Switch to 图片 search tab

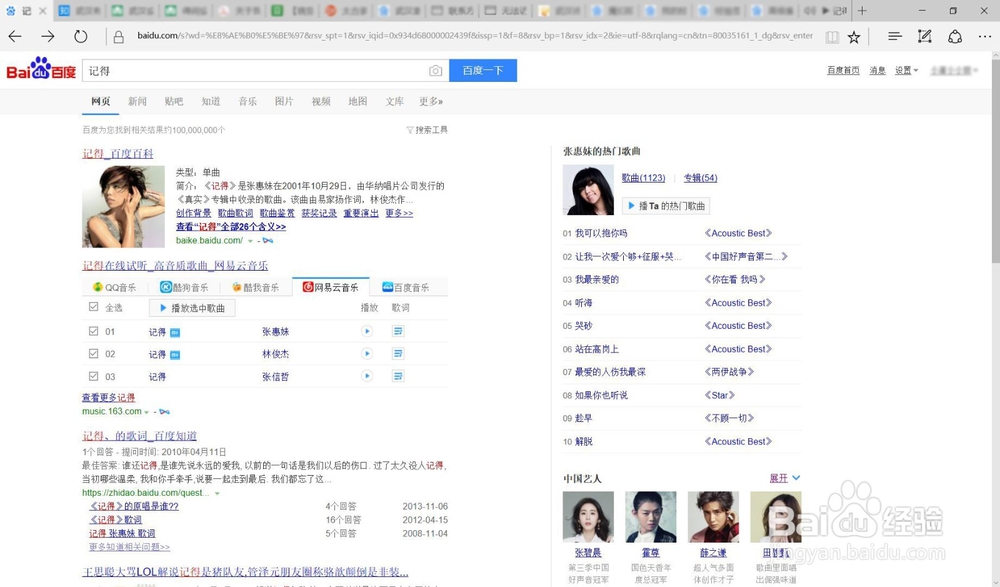[284, 101]
